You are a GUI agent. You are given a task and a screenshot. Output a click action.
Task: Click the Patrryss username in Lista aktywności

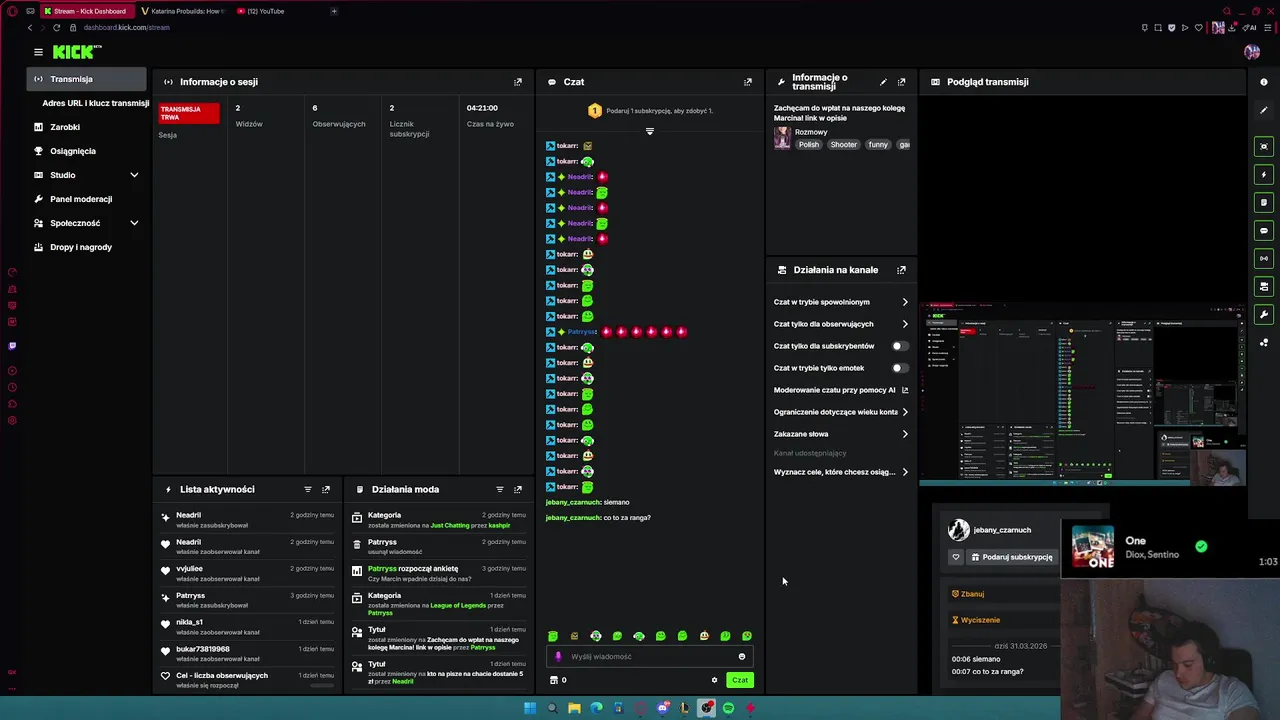[x=190, y=596]
